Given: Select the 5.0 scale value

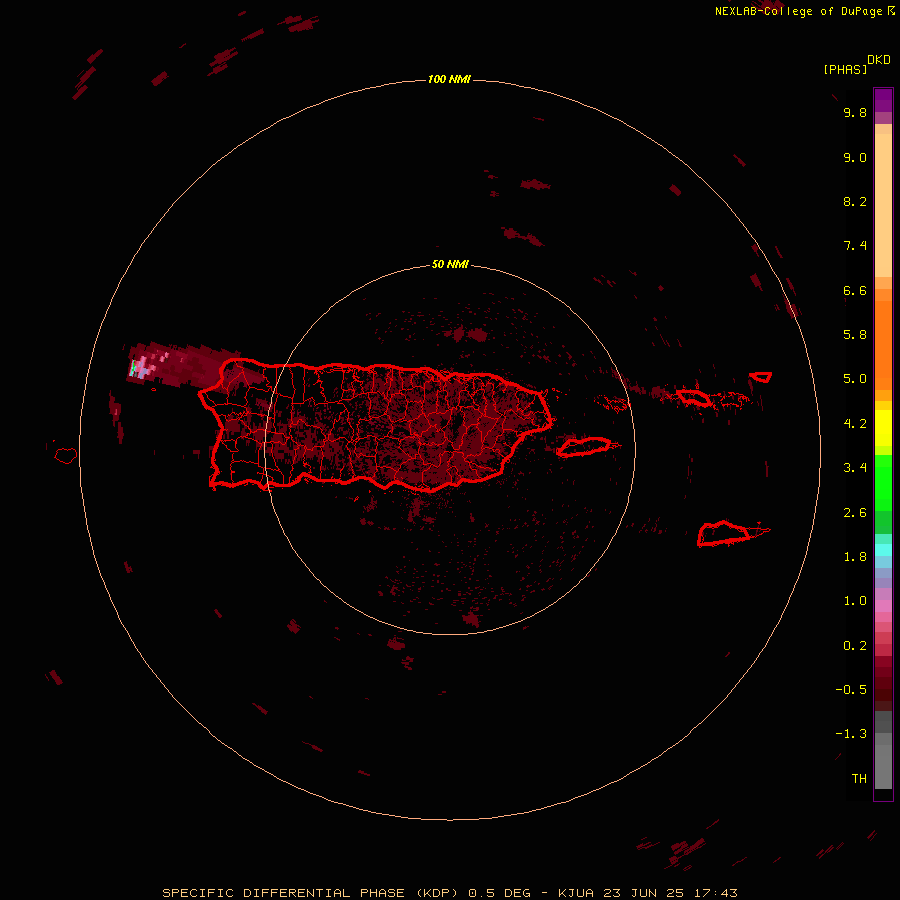Looking at the screenshot, I should [x=855, y=379].
